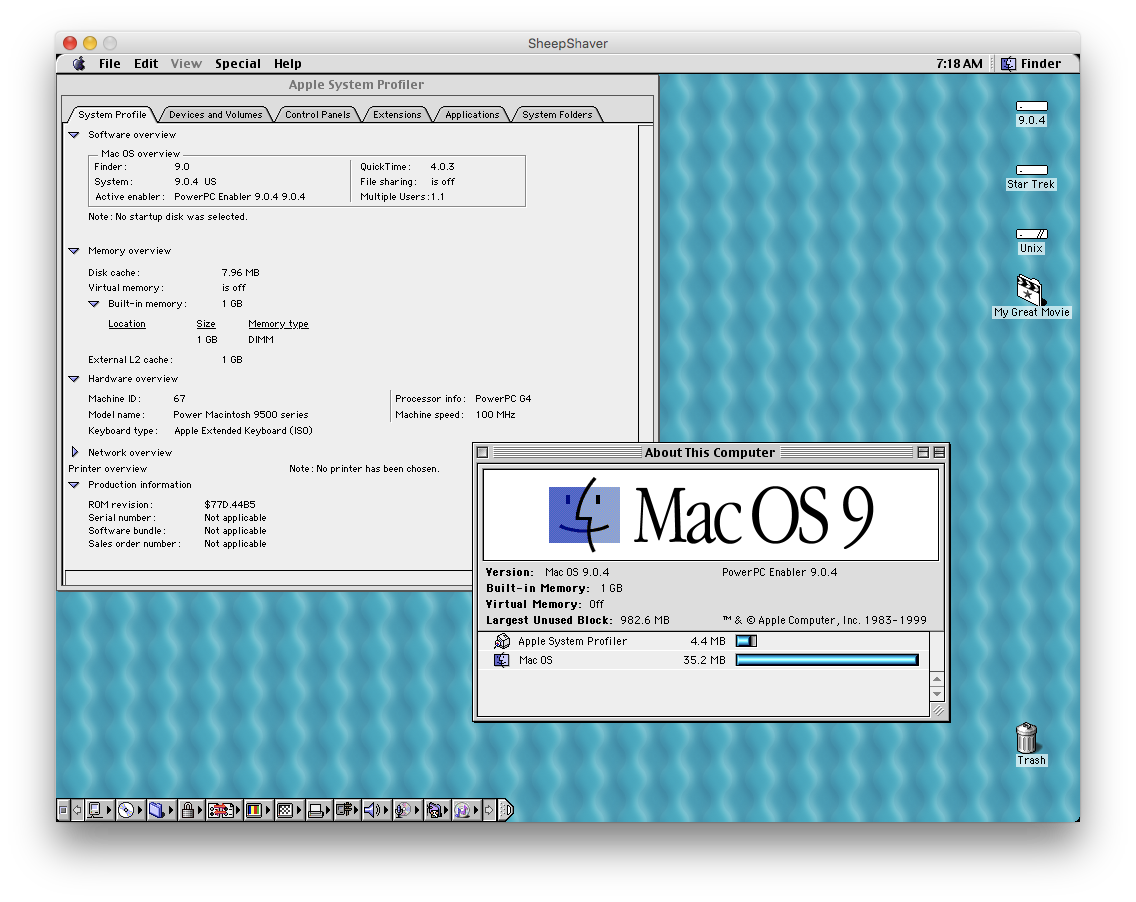The image size is (1136, 902).
Task: Click the red arrows Location Manager strip icon
Action: [x=220, y=809]
